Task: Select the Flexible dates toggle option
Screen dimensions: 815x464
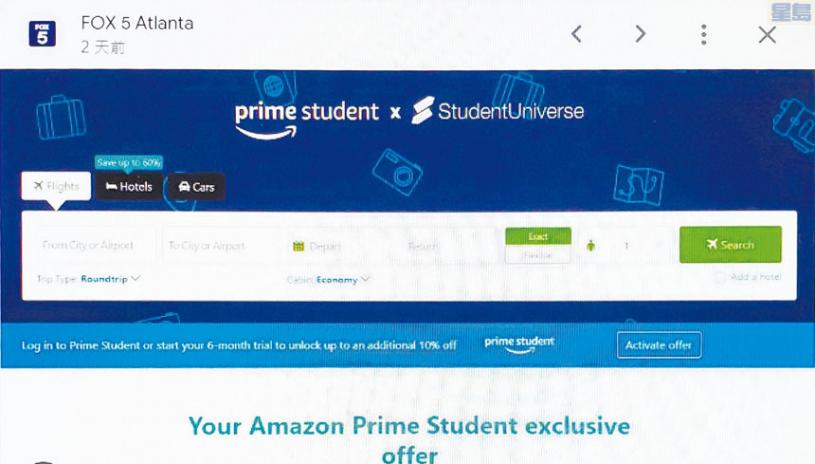Action: click(x=538, y=255)
